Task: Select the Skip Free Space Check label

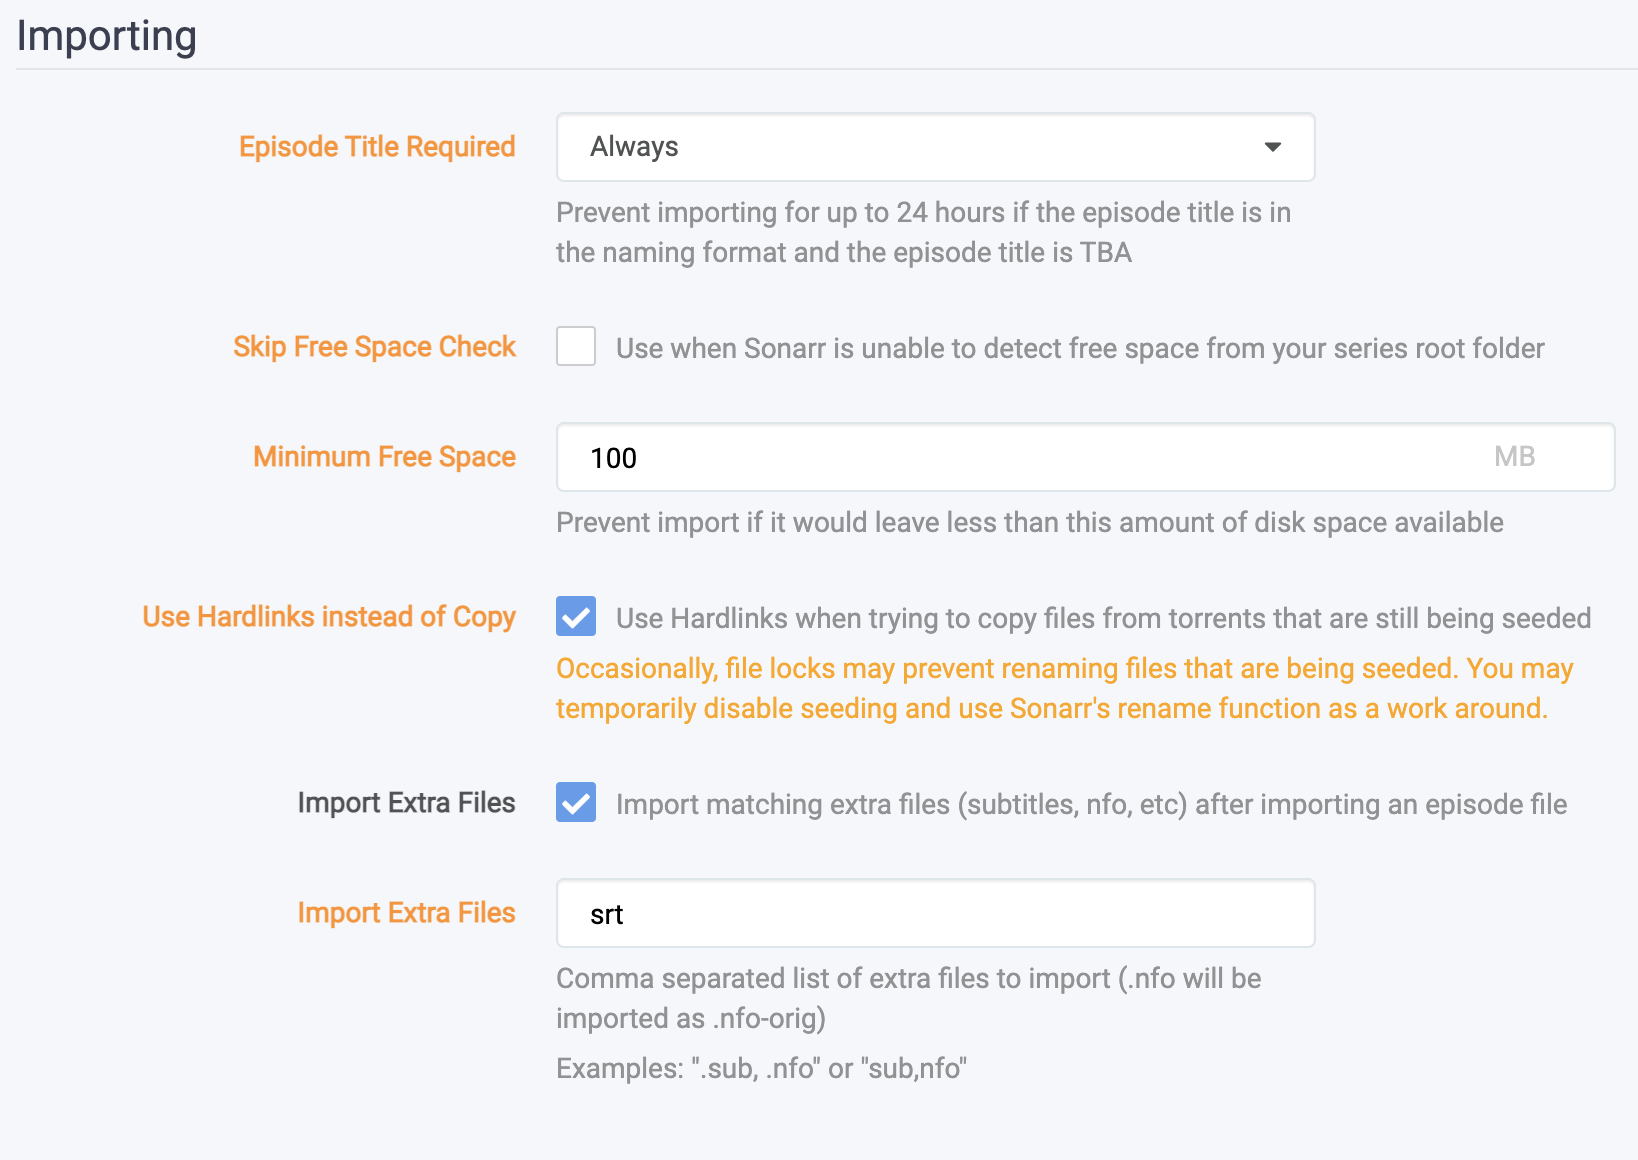Action: (374, 347)
